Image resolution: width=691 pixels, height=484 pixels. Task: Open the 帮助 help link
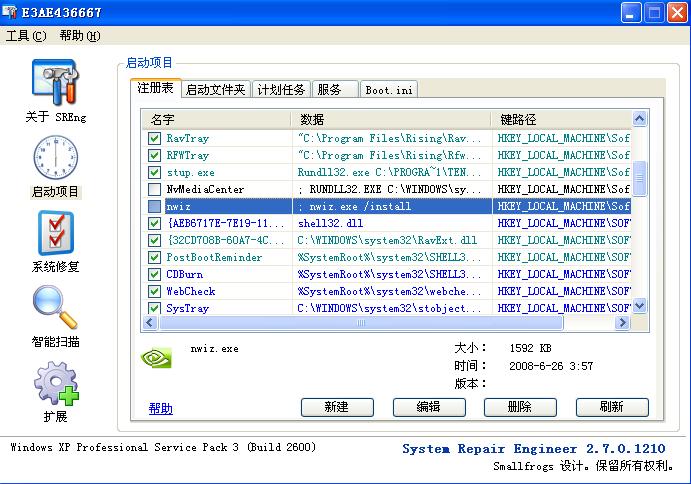(x=160, y=409)
